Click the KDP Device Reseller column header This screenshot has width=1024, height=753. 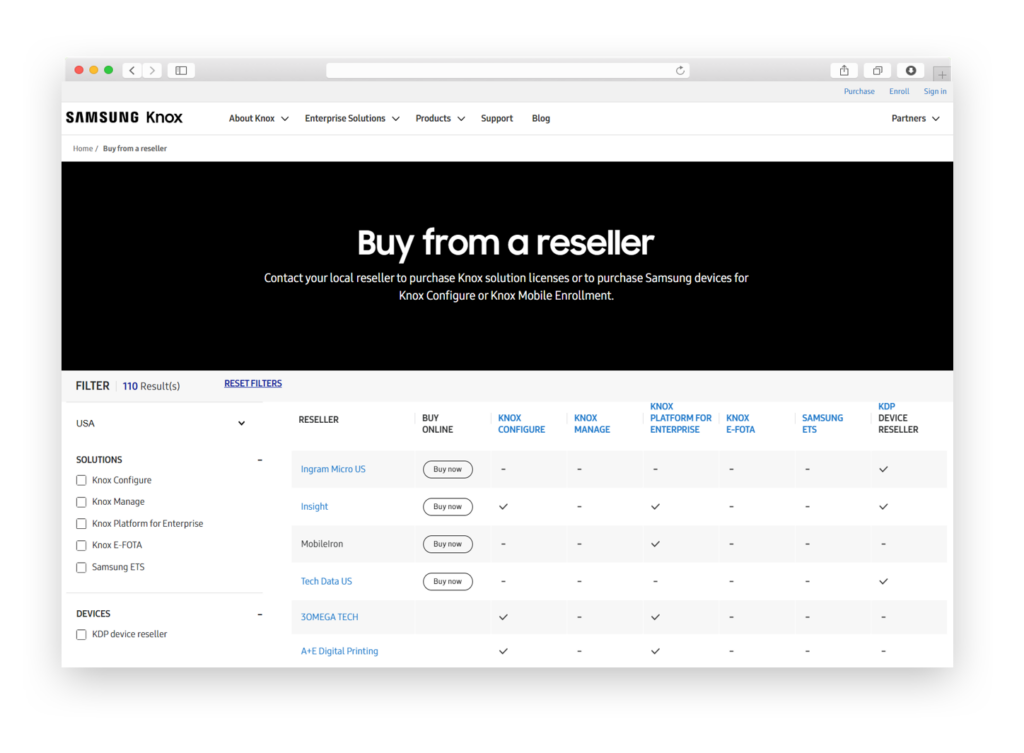point(898,418)
